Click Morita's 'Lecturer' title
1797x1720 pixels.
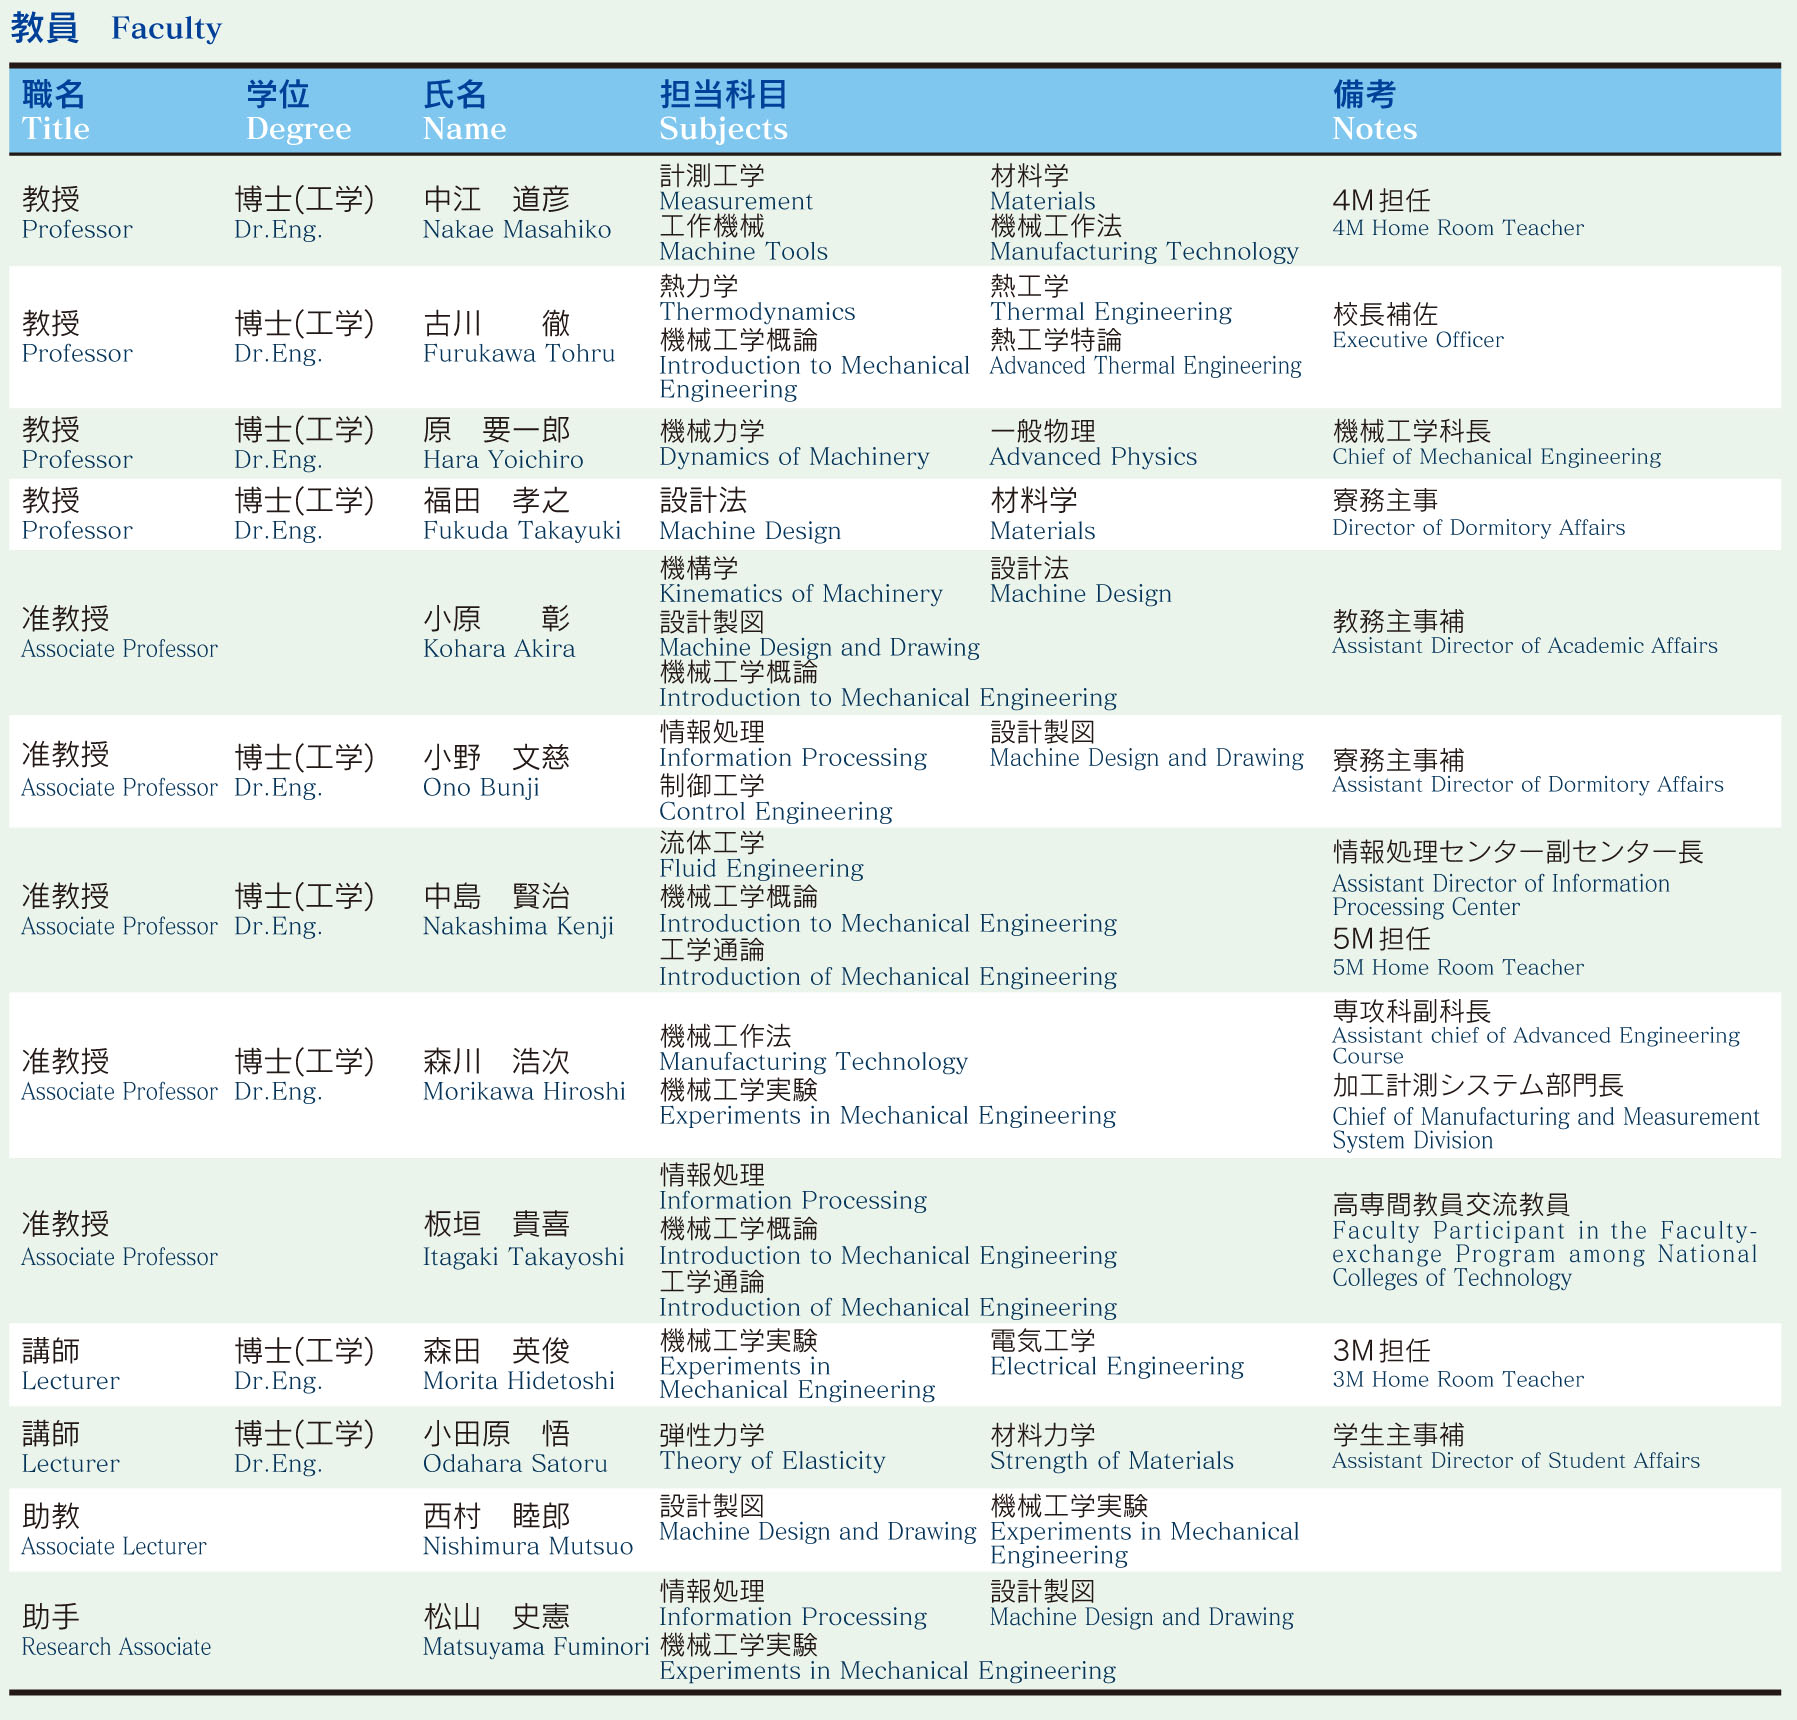(x=70, y=1382)
